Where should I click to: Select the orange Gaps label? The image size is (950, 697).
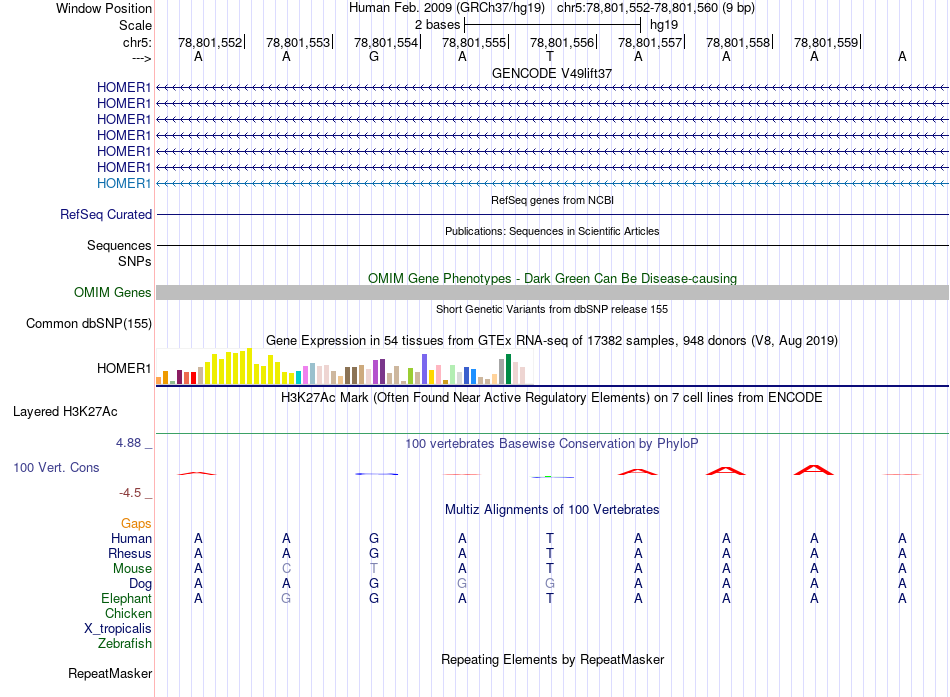136,523
